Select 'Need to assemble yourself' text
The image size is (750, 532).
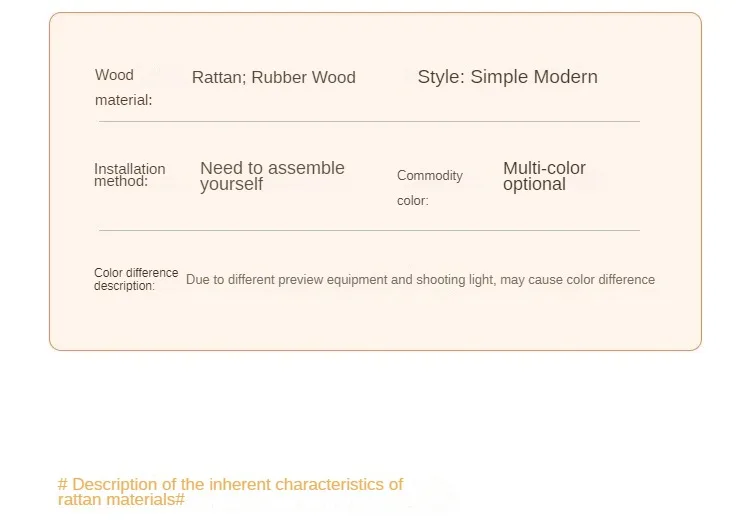272,176
